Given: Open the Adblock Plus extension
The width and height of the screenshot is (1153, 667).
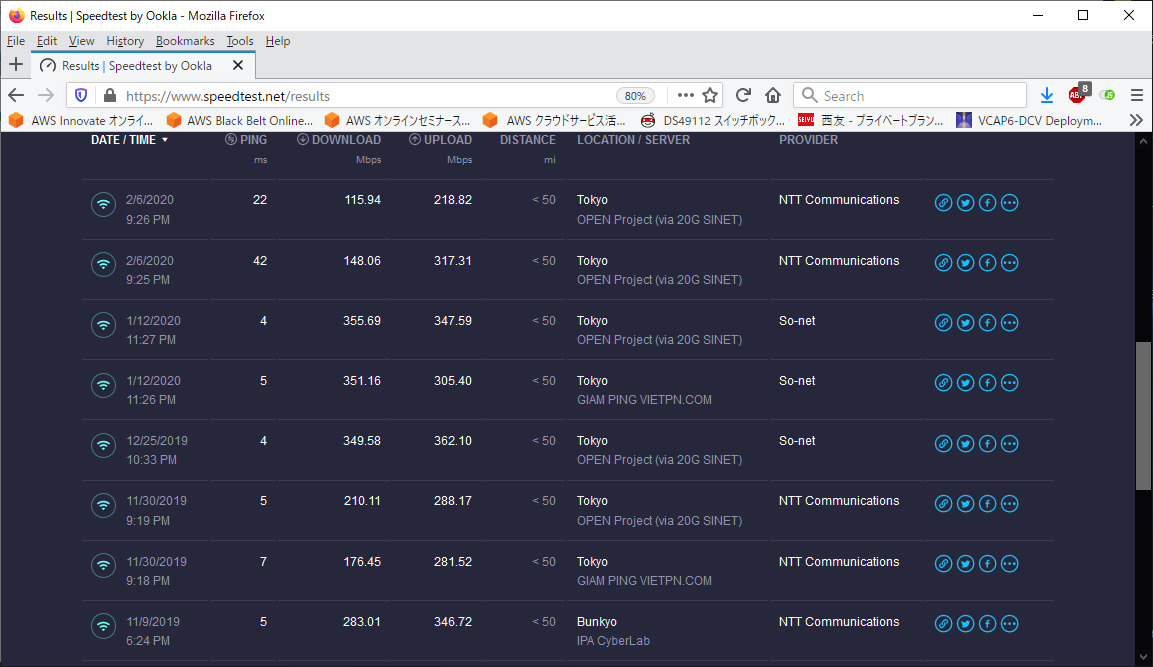Looking at the screenshot, I should click(x=1077, y=95).
